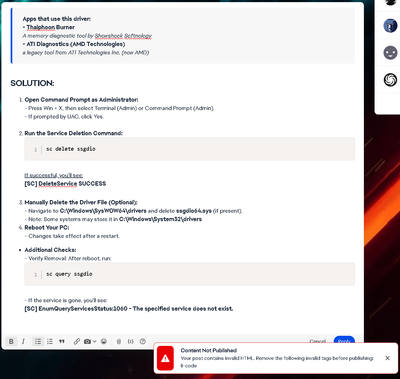
Task: Click the Cancel button
Action: (318, 341)
